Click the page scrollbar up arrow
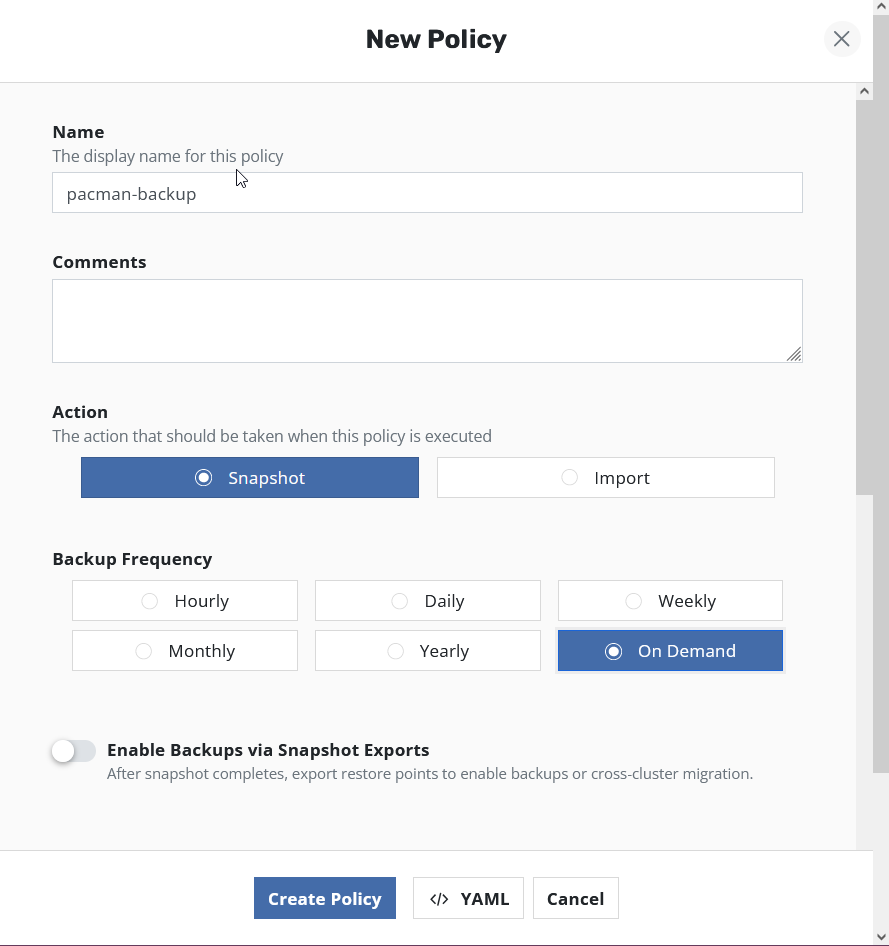This screenshot has width=889, height=946. click(881, 8)
